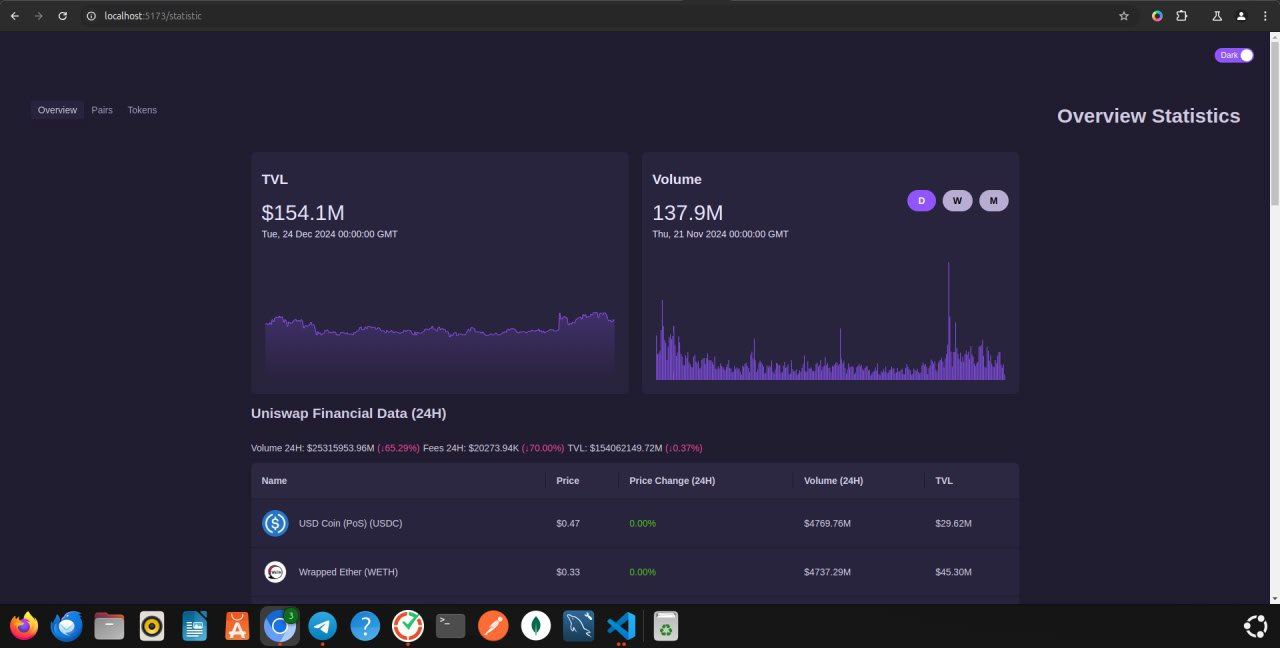Bookmark this page with the star icon
This screenshot has height=648, width=1280.
pos(1124,16)
